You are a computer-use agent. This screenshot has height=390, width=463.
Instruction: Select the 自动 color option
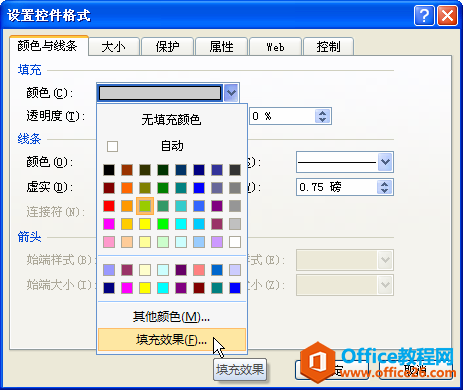coord(172,146)
